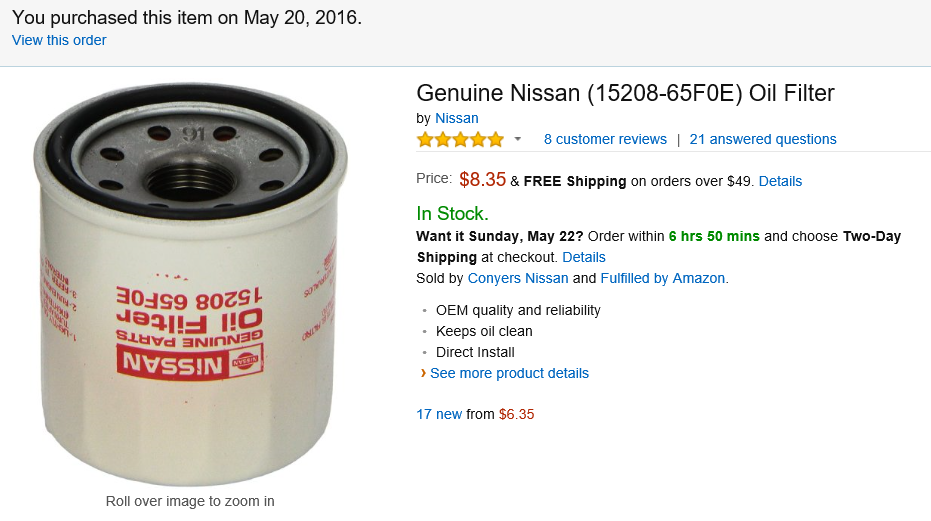The width and height of the screenshot is (931, 521).
Task: View the 17 new offers link
Action: tap(439, 414)
